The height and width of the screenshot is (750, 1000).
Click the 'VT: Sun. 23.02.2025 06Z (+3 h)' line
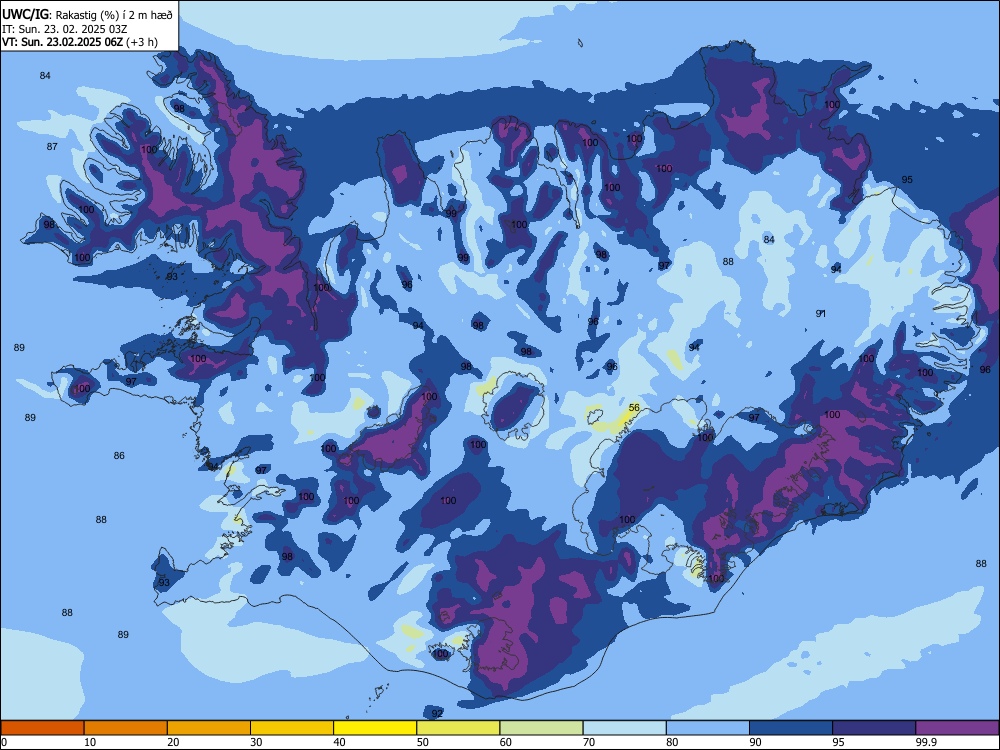coord(80,42)
